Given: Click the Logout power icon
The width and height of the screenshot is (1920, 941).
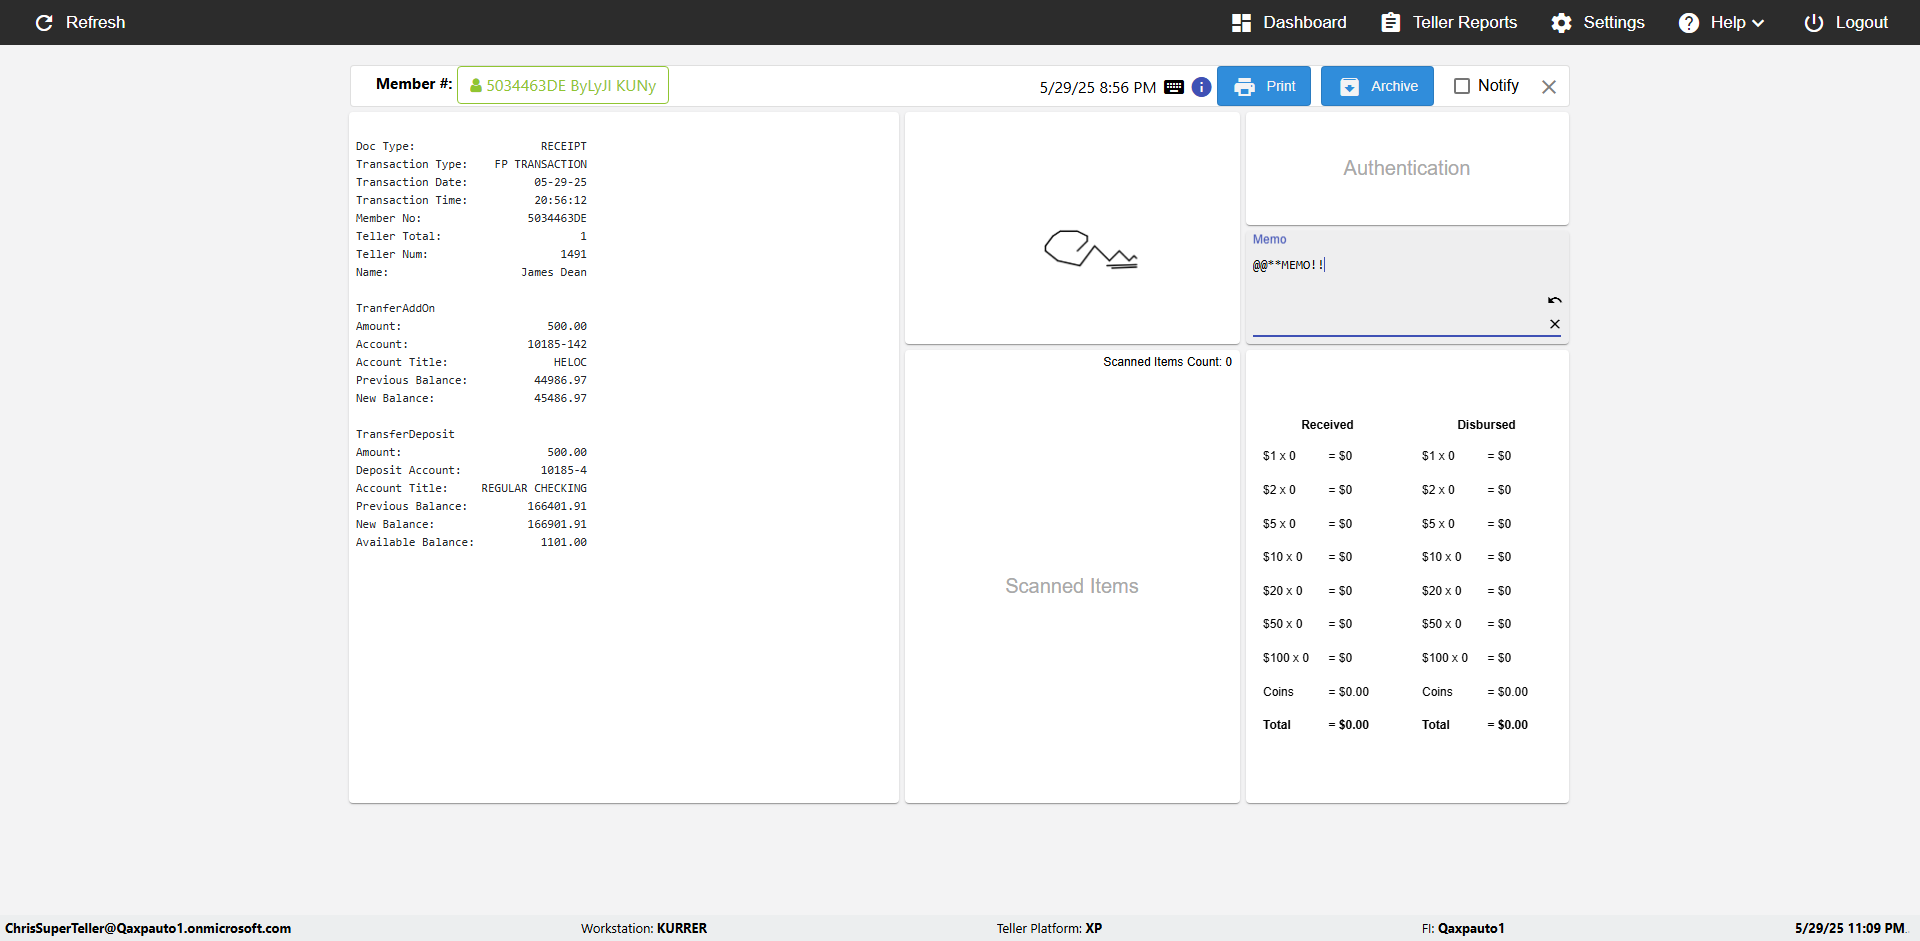Looking at the screenshot, I should [x=1813, y=22].
